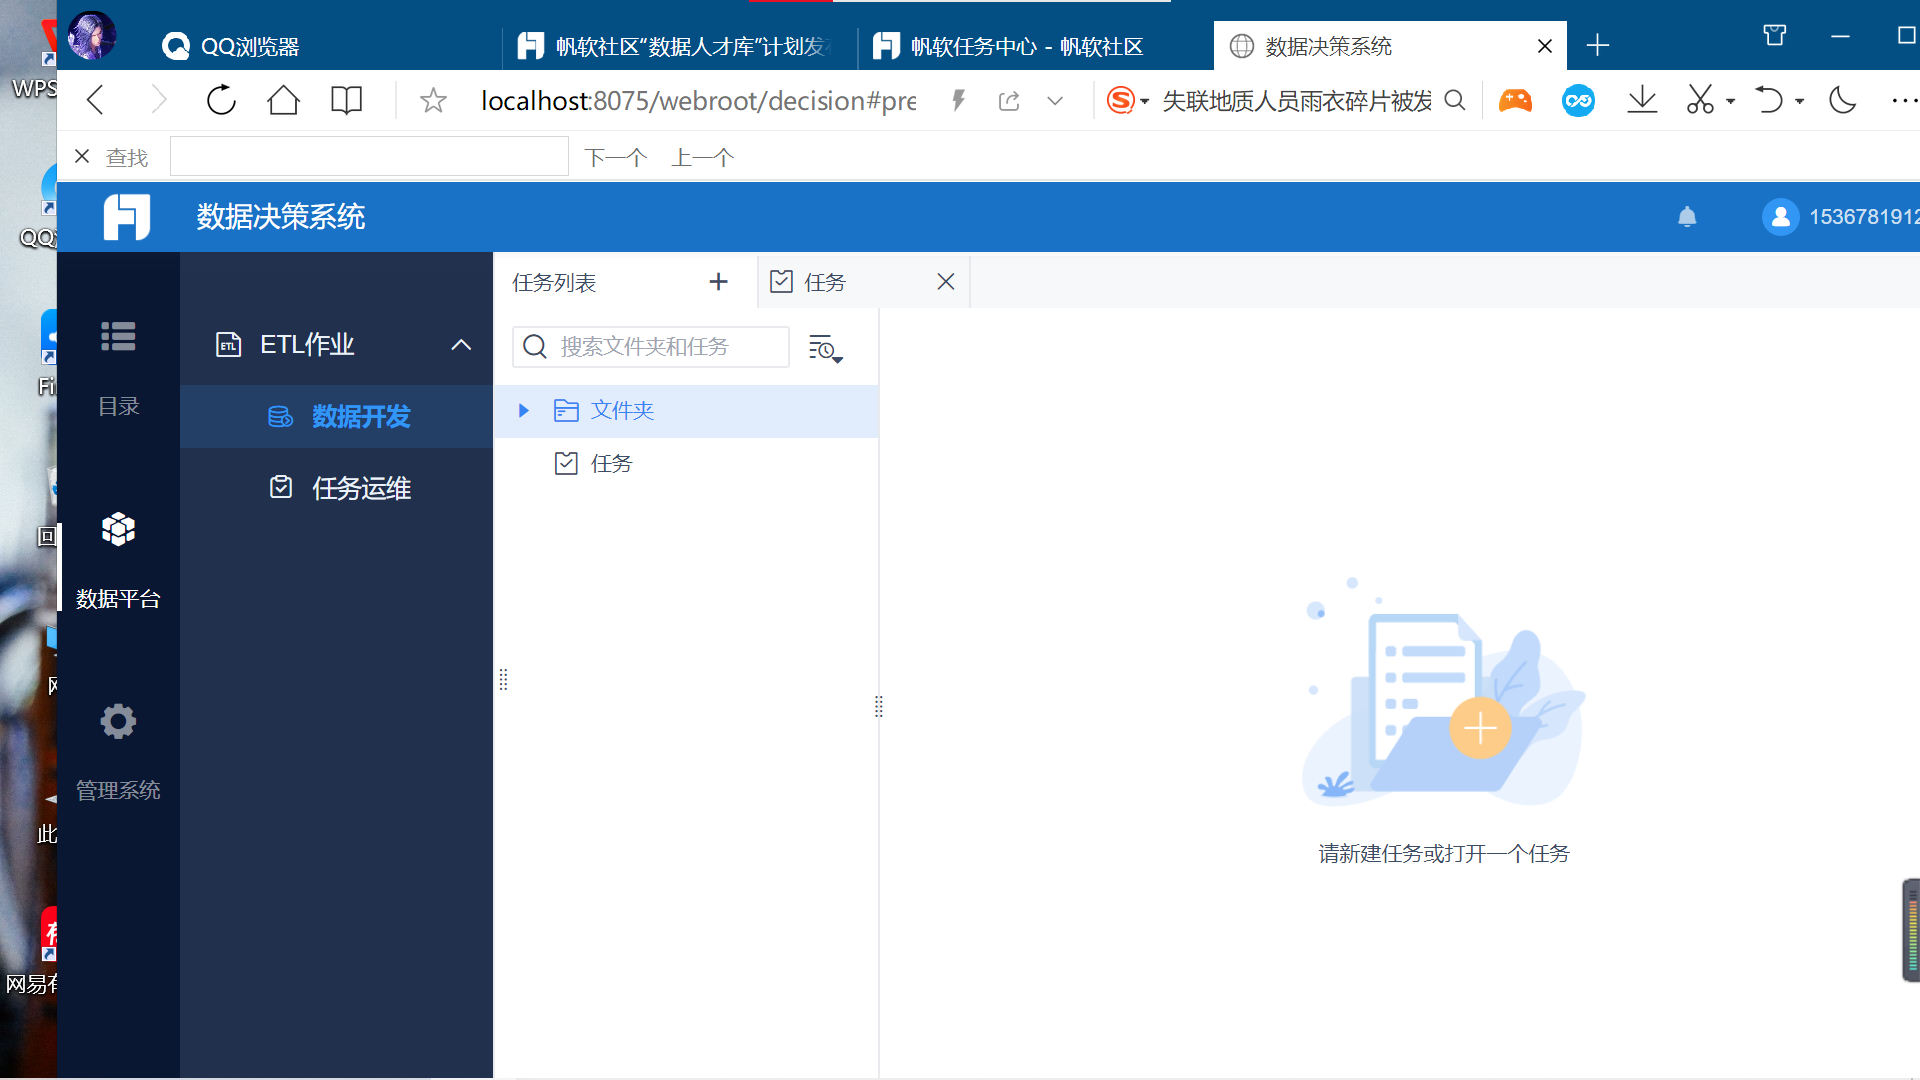Image resolution: width=1920 pixels, height=1080 pixels.
Task: Open the browser skin shirt icon
Action: [1775, 36]
